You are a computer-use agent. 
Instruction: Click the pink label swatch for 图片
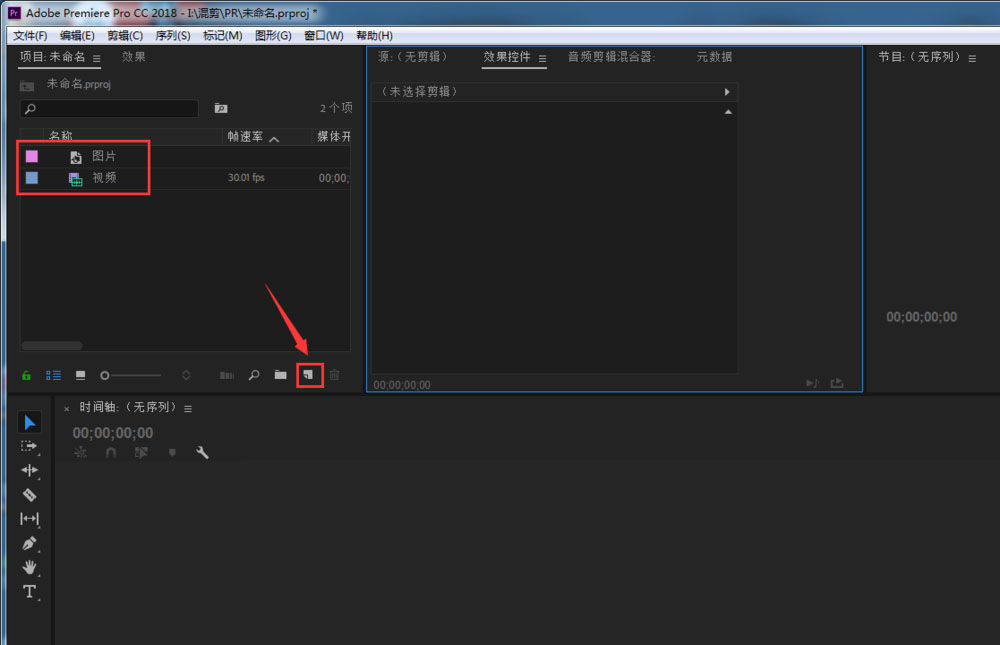pyautogui.click(x=32, y=156)
